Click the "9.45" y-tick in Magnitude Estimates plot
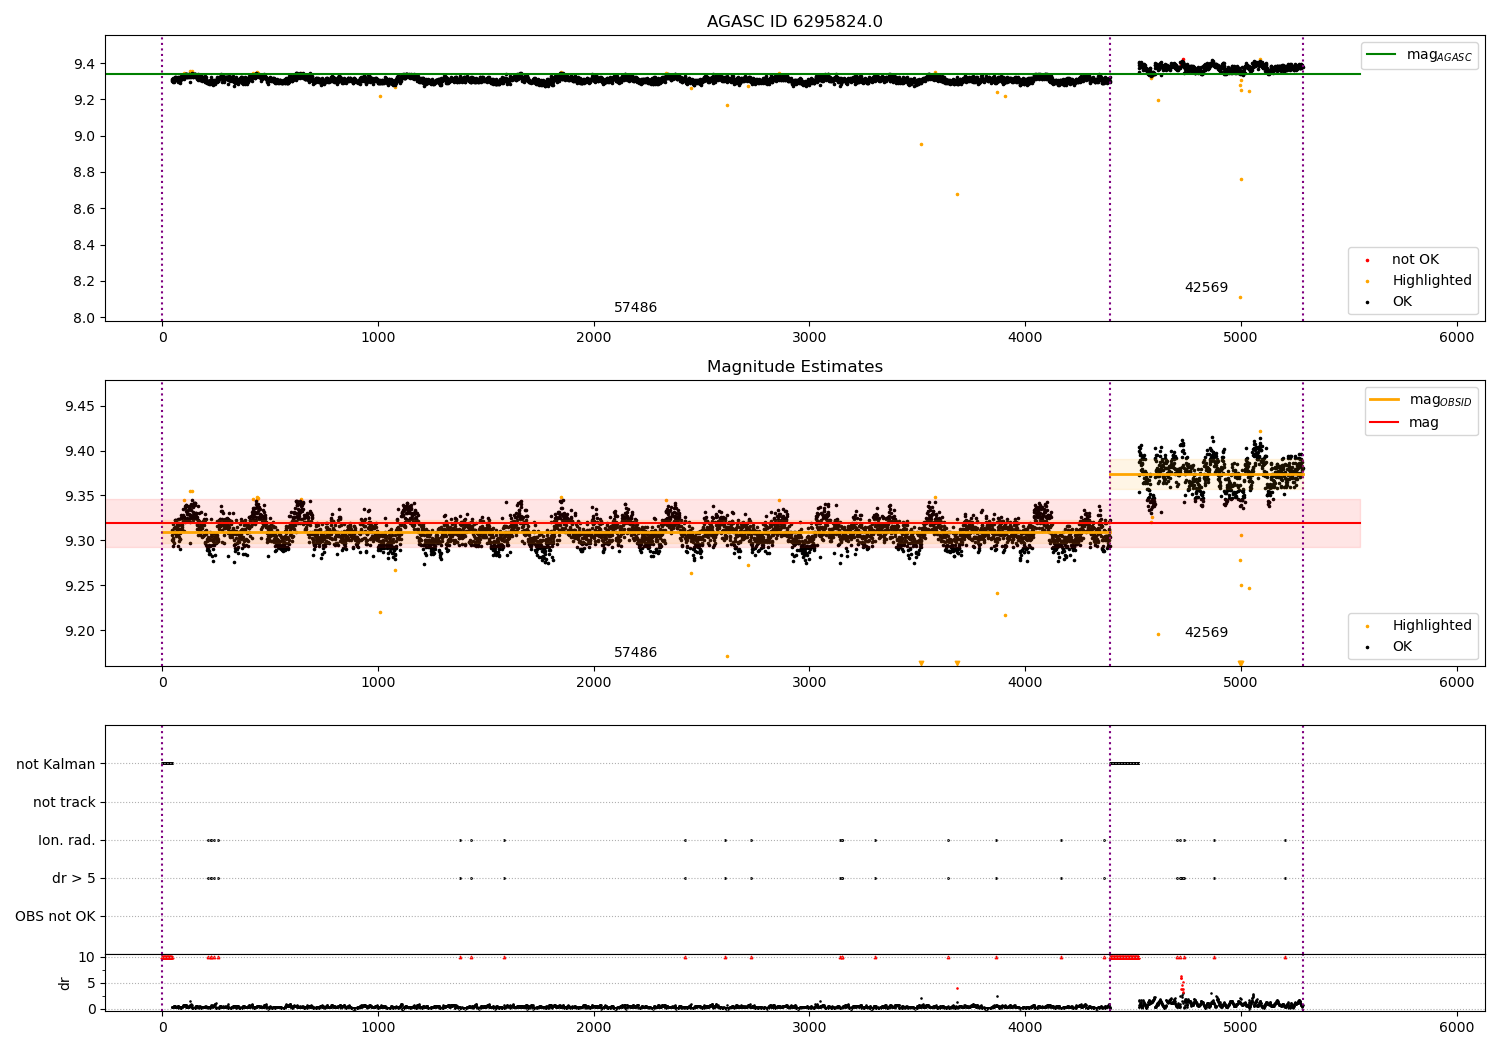This screenshot has height=1050, width=1500. coord(81,406)
